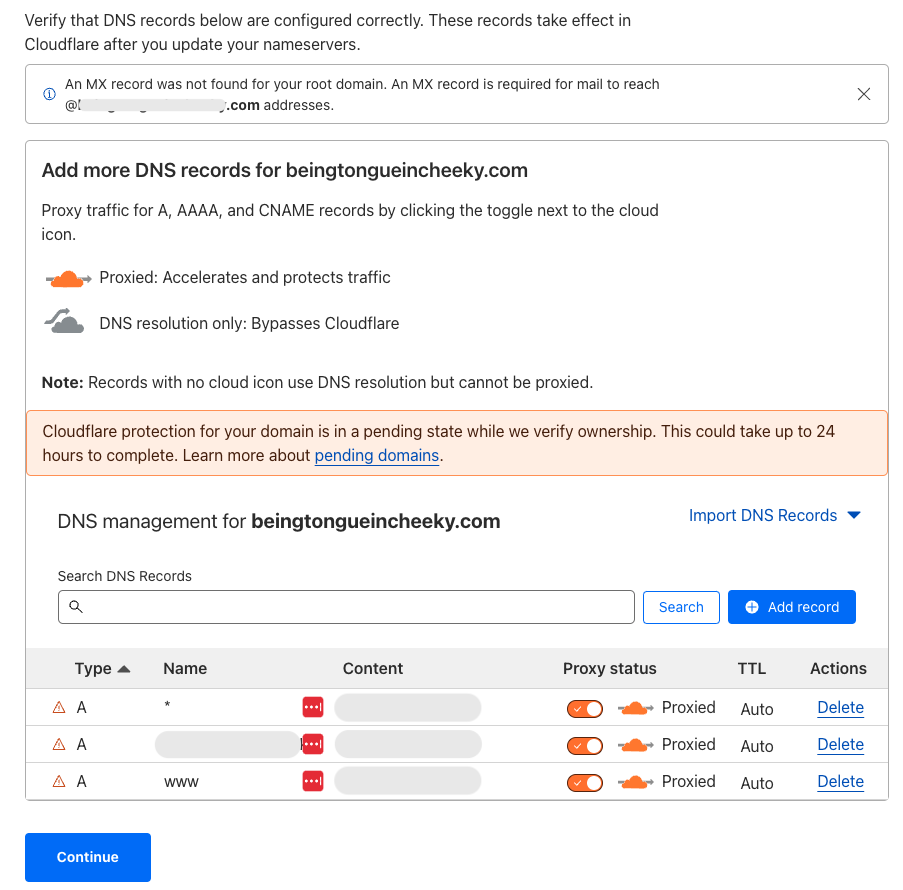Click the Actions column header
The width and height of the screenshot is (903, 890).
[838, 668]
